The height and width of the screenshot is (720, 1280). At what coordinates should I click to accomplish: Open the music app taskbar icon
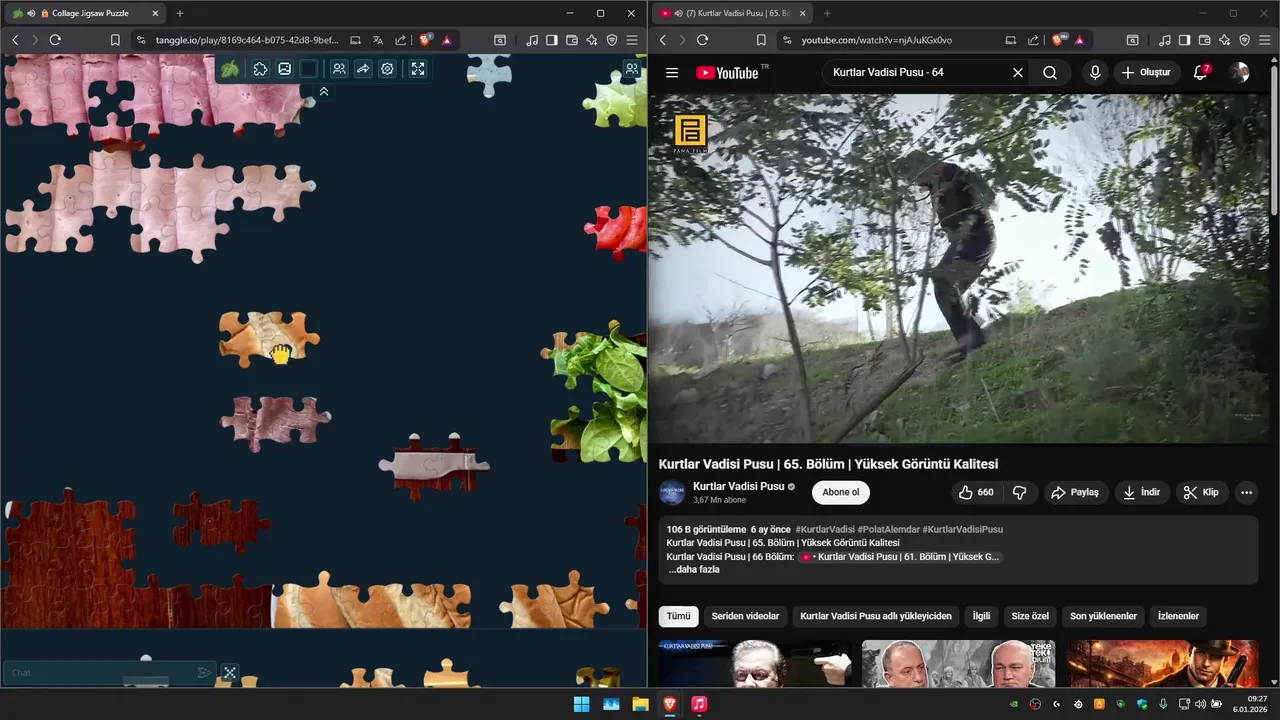point(699,704)
